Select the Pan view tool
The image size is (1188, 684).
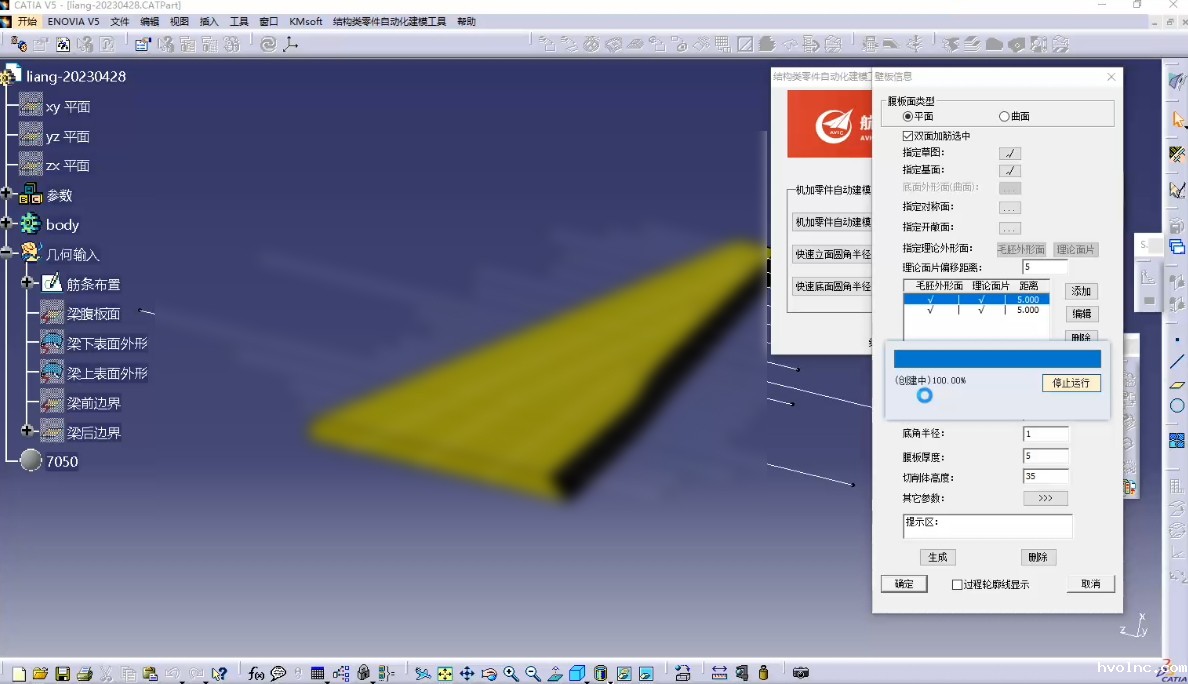click(467, 674)
